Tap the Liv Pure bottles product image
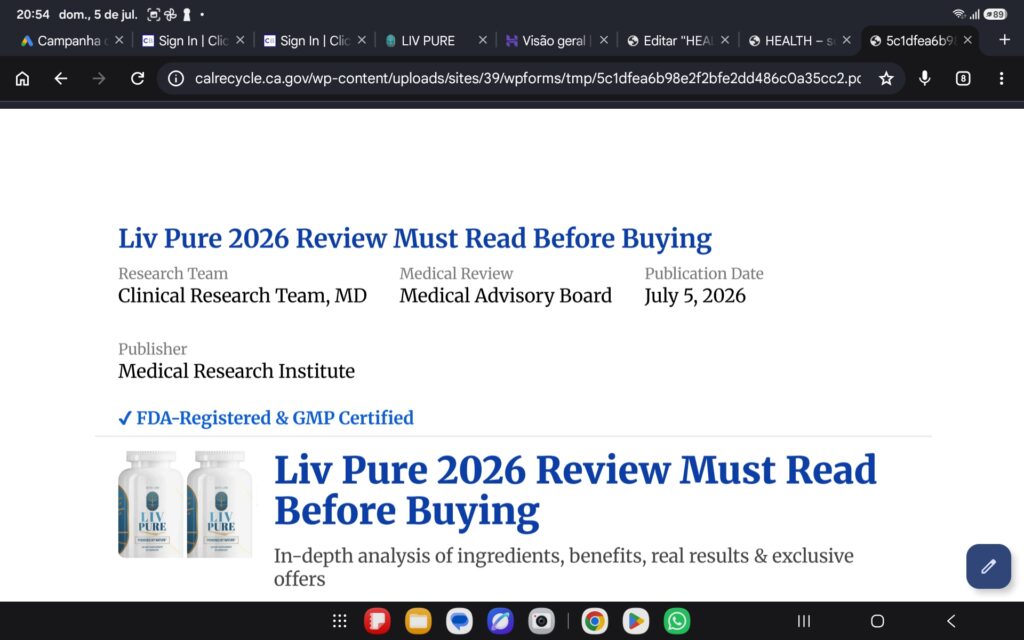Screen dimensions: 1024x640 pos(185,504)
